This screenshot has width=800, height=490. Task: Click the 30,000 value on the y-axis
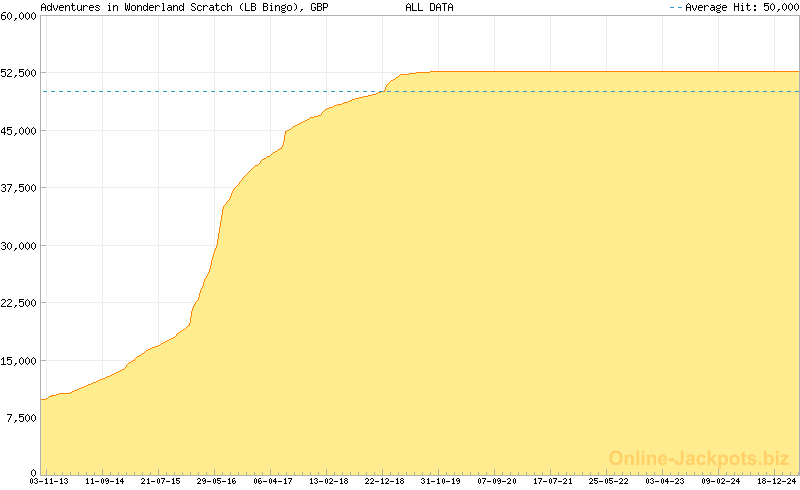pyautogui.click(x=19, y=246)
